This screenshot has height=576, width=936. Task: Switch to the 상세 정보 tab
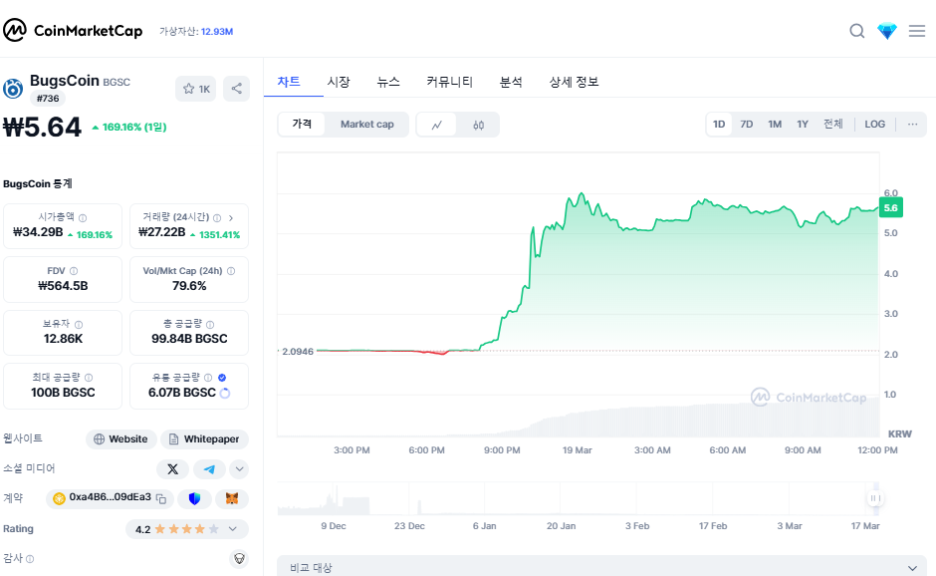574,82
